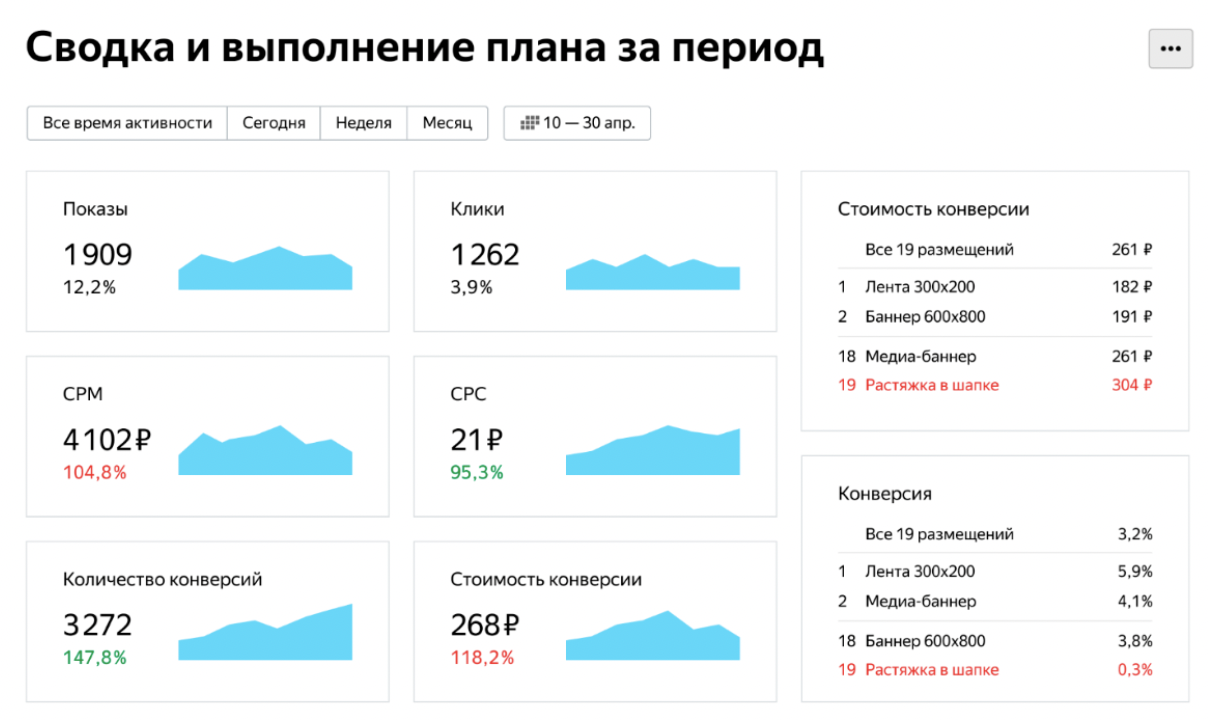Select 'Все время активности' period tab
1208x720 pixels.
click(x=127, y=123)
